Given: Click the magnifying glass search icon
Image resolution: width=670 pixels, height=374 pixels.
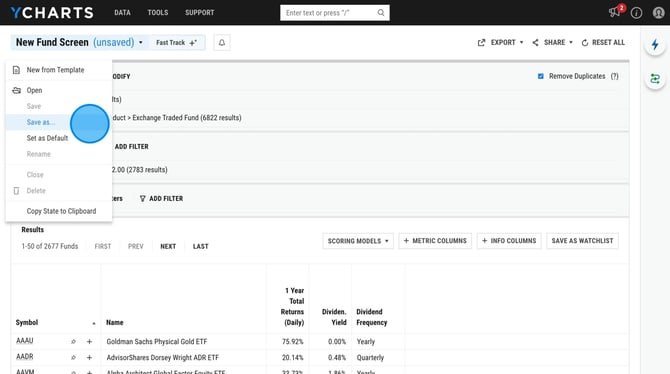Looking at the screenshot, I should [381, 13].
